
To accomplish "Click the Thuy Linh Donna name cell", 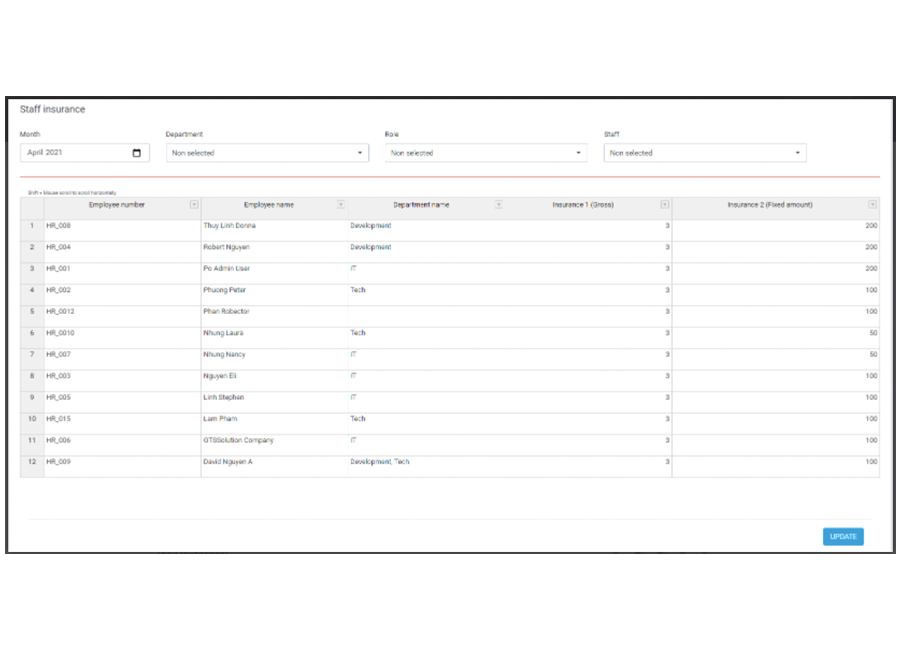I will (x=273, y=226).
